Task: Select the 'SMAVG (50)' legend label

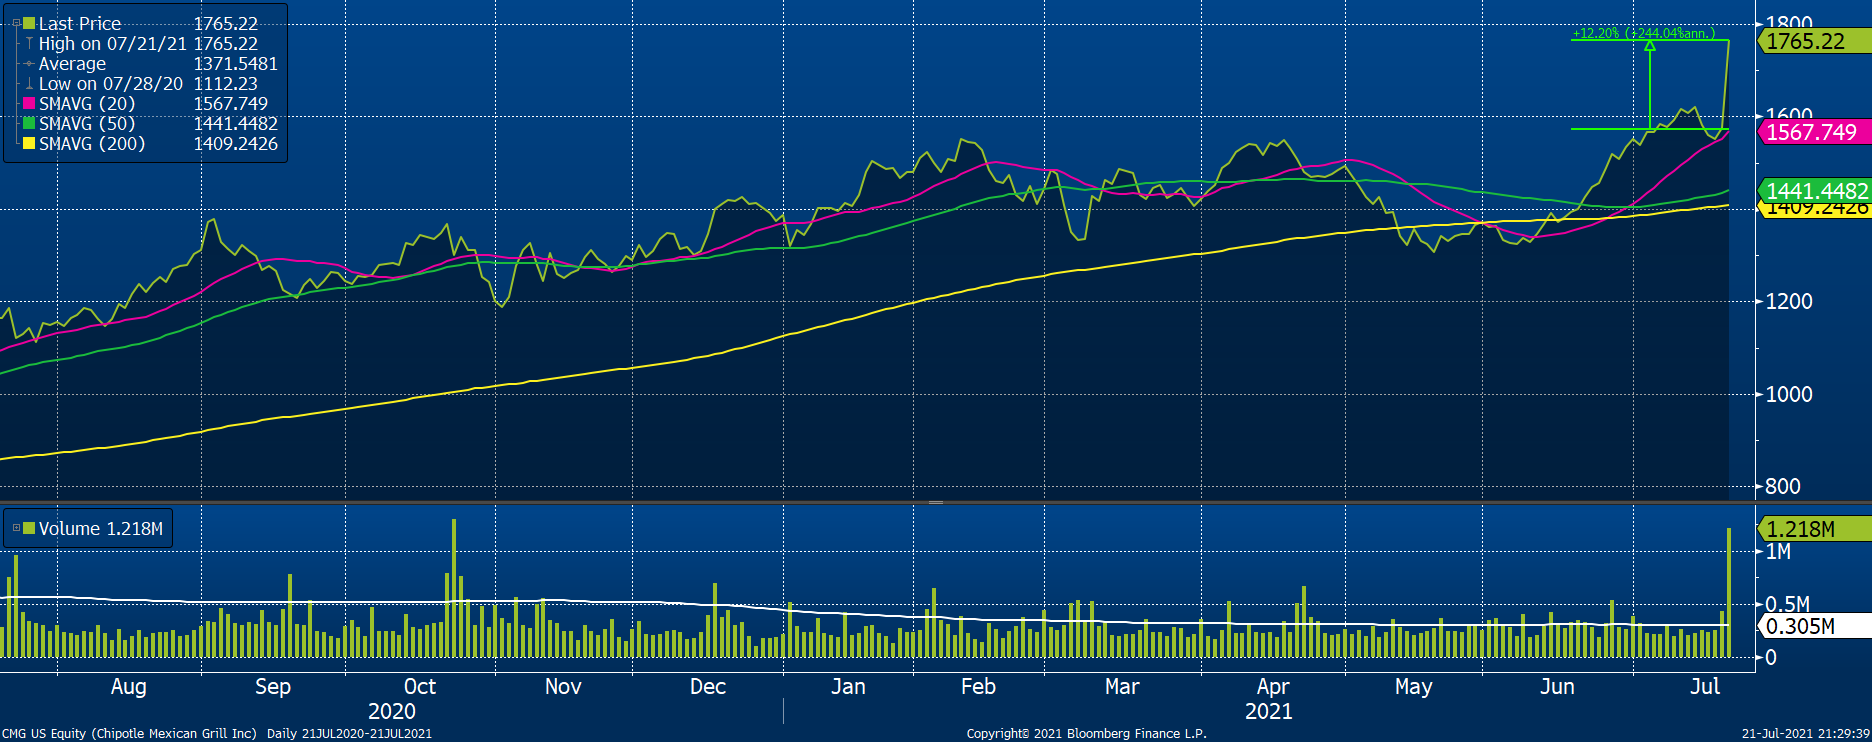Action: click(87, 123)
